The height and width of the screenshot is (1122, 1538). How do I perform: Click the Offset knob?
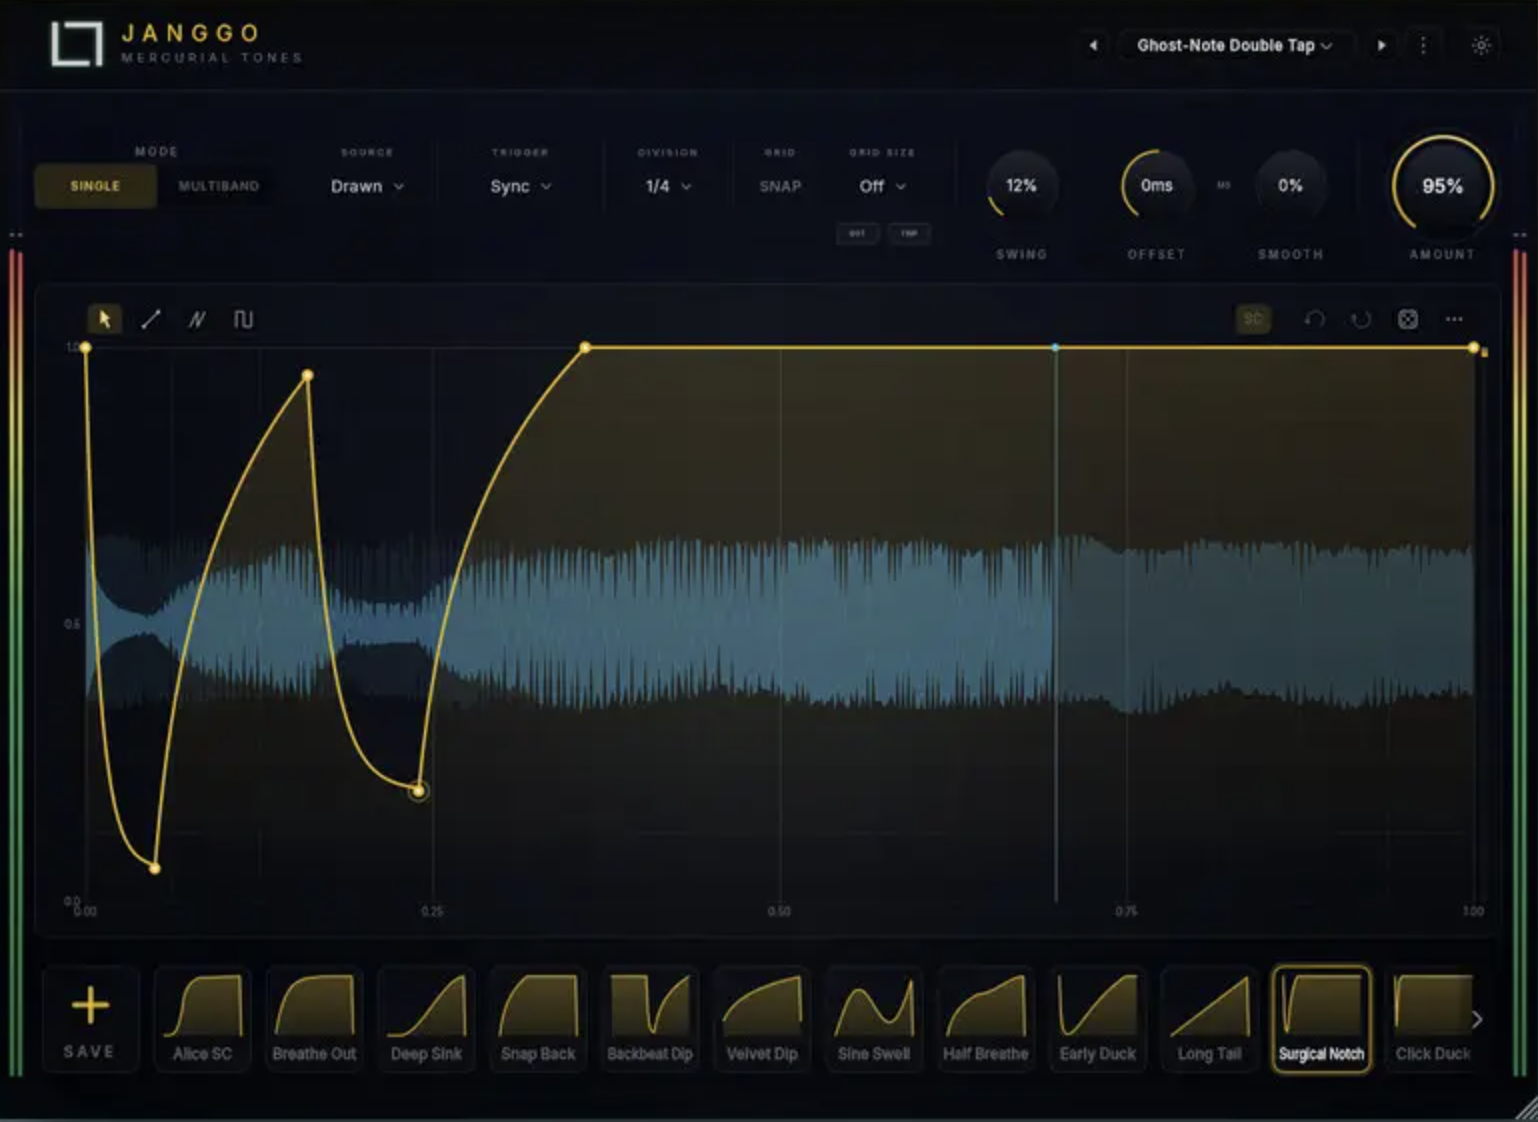[x=1156, y=185]
